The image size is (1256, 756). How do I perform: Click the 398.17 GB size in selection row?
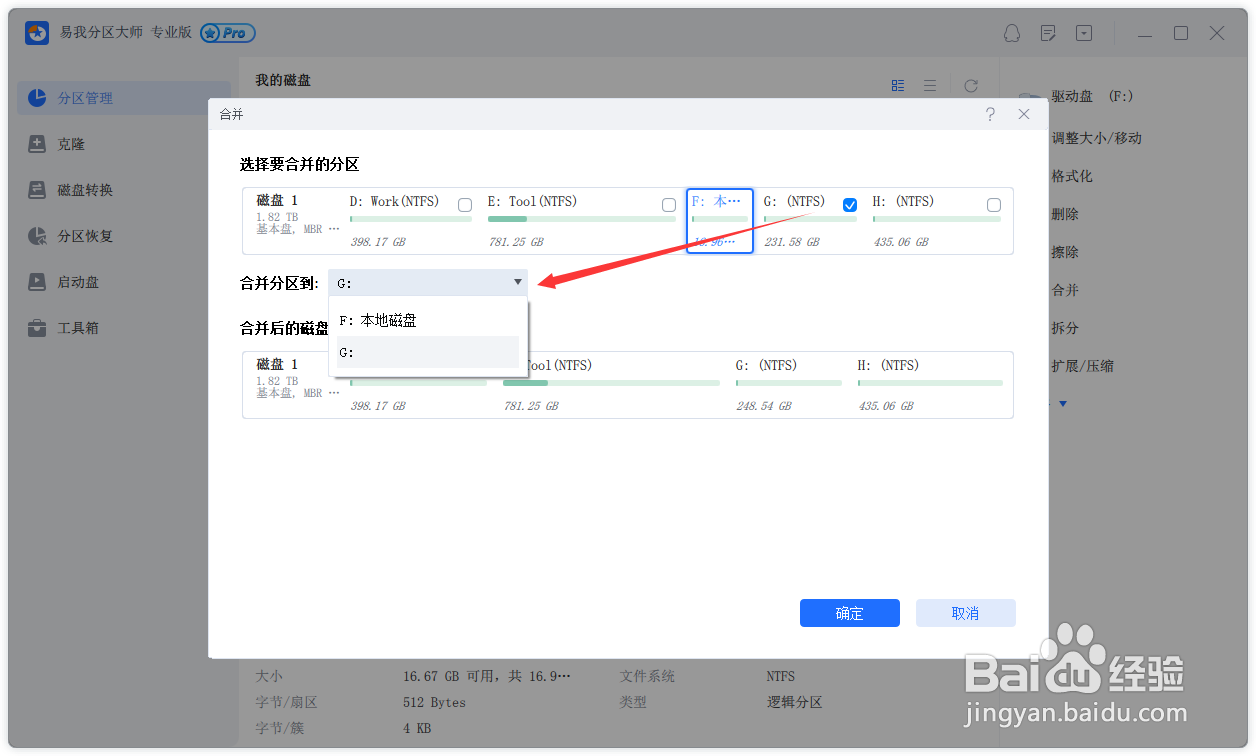378,242
